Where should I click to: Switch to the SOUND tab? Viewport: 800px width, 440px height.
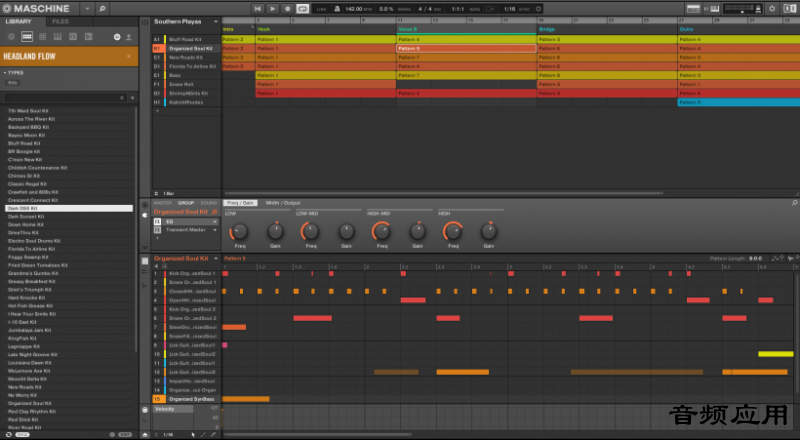click(x=209, y=203)
